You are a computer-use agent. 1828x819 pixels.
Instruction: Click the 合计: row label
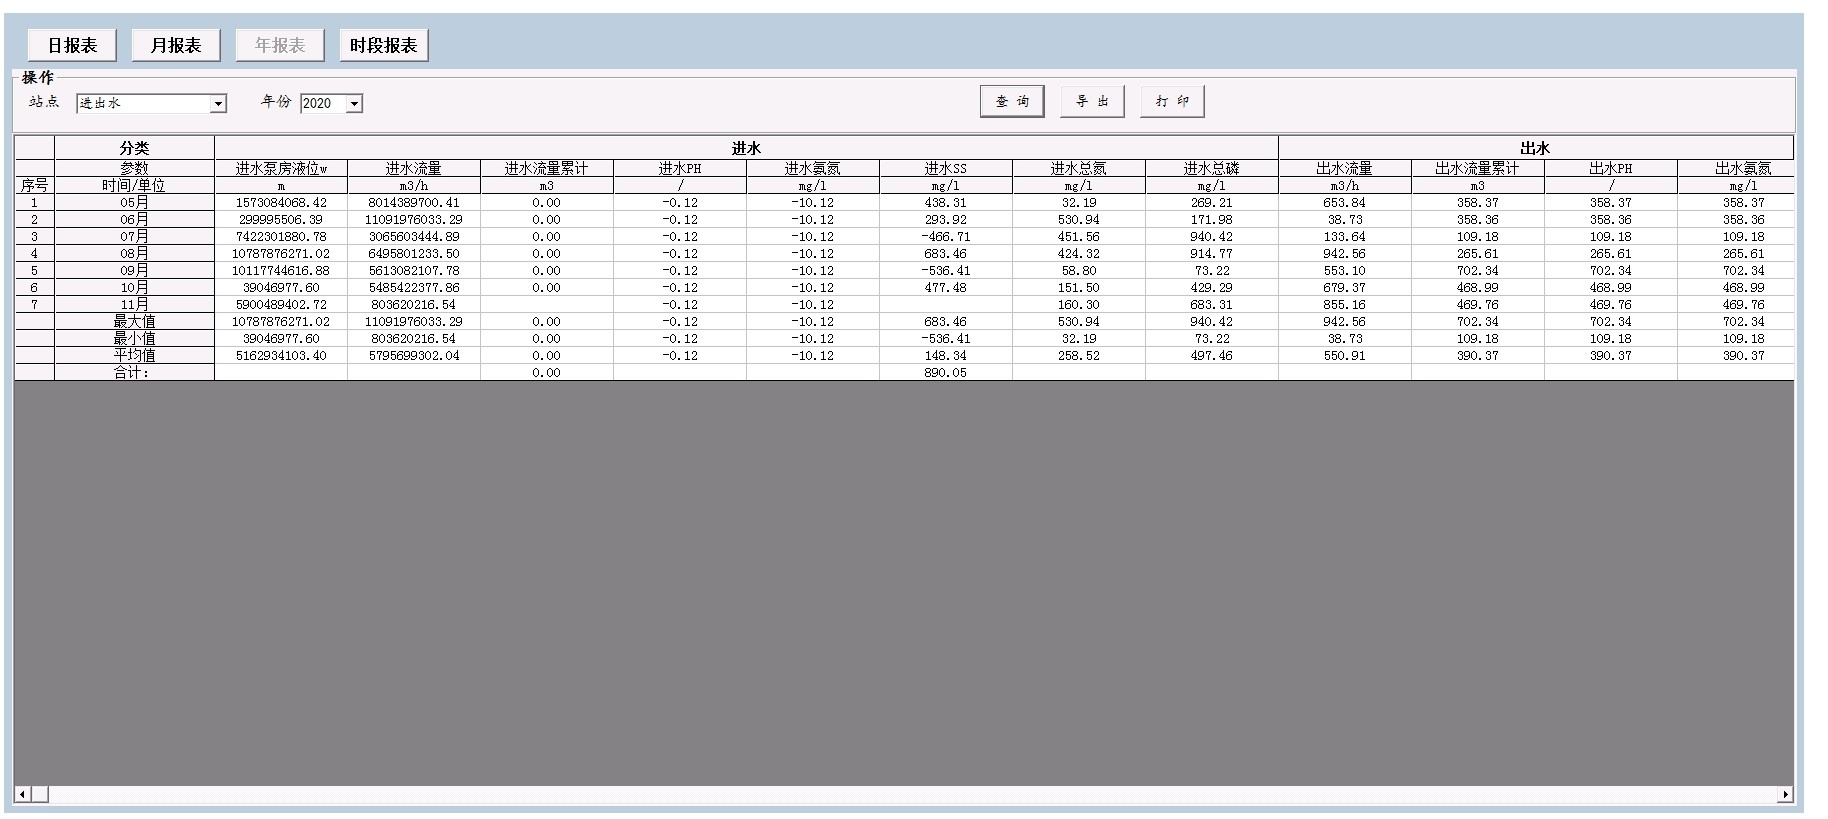point(134,372)
